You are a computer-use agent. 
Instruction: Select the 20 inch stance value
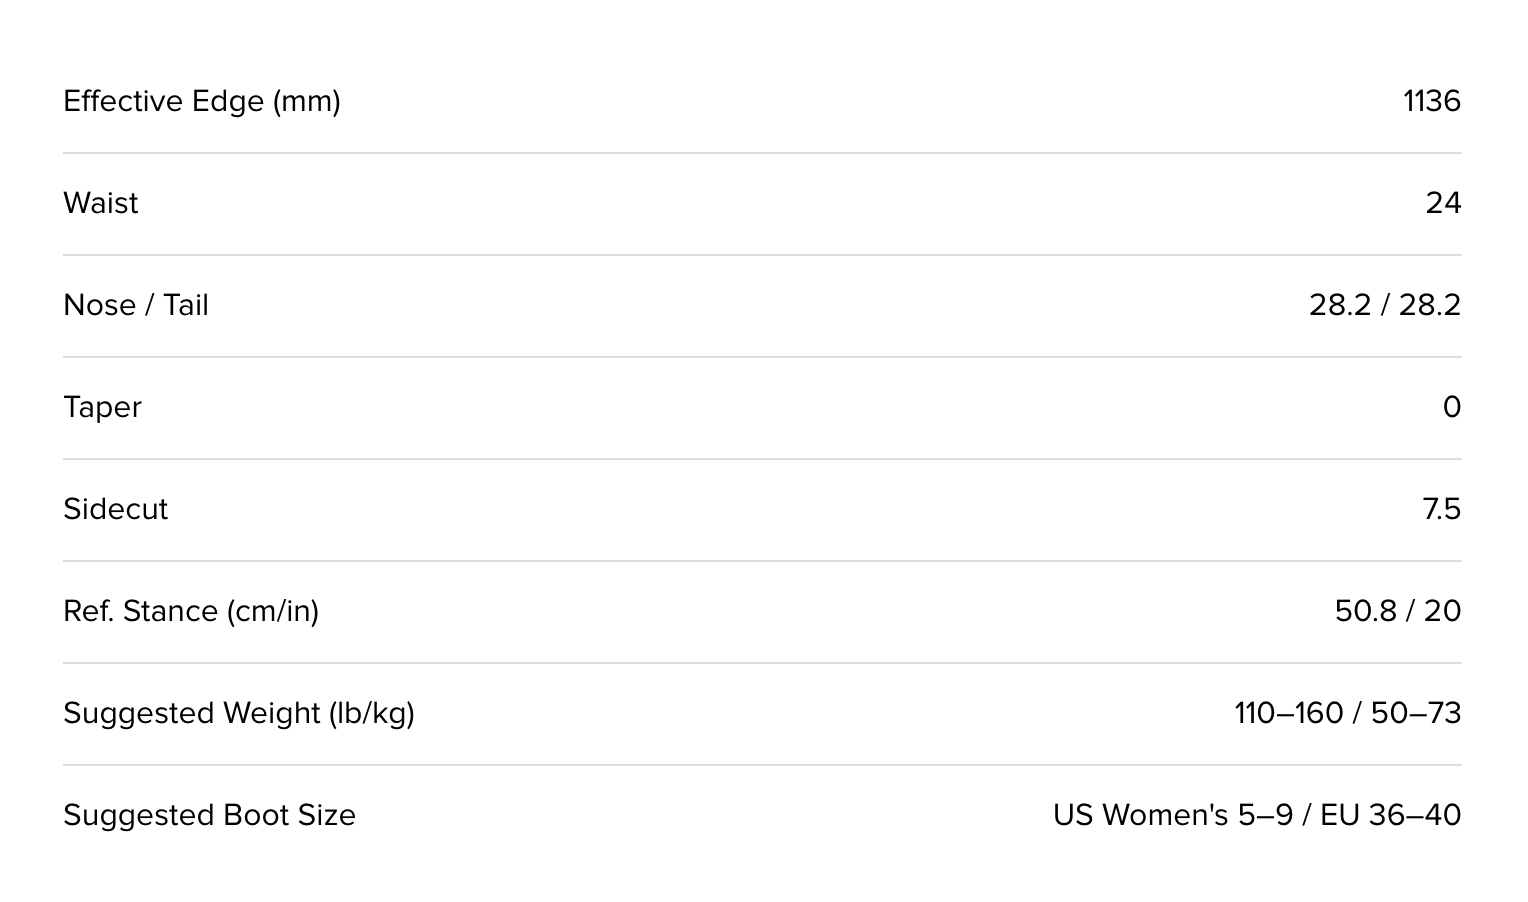(x=1442, y=612)
